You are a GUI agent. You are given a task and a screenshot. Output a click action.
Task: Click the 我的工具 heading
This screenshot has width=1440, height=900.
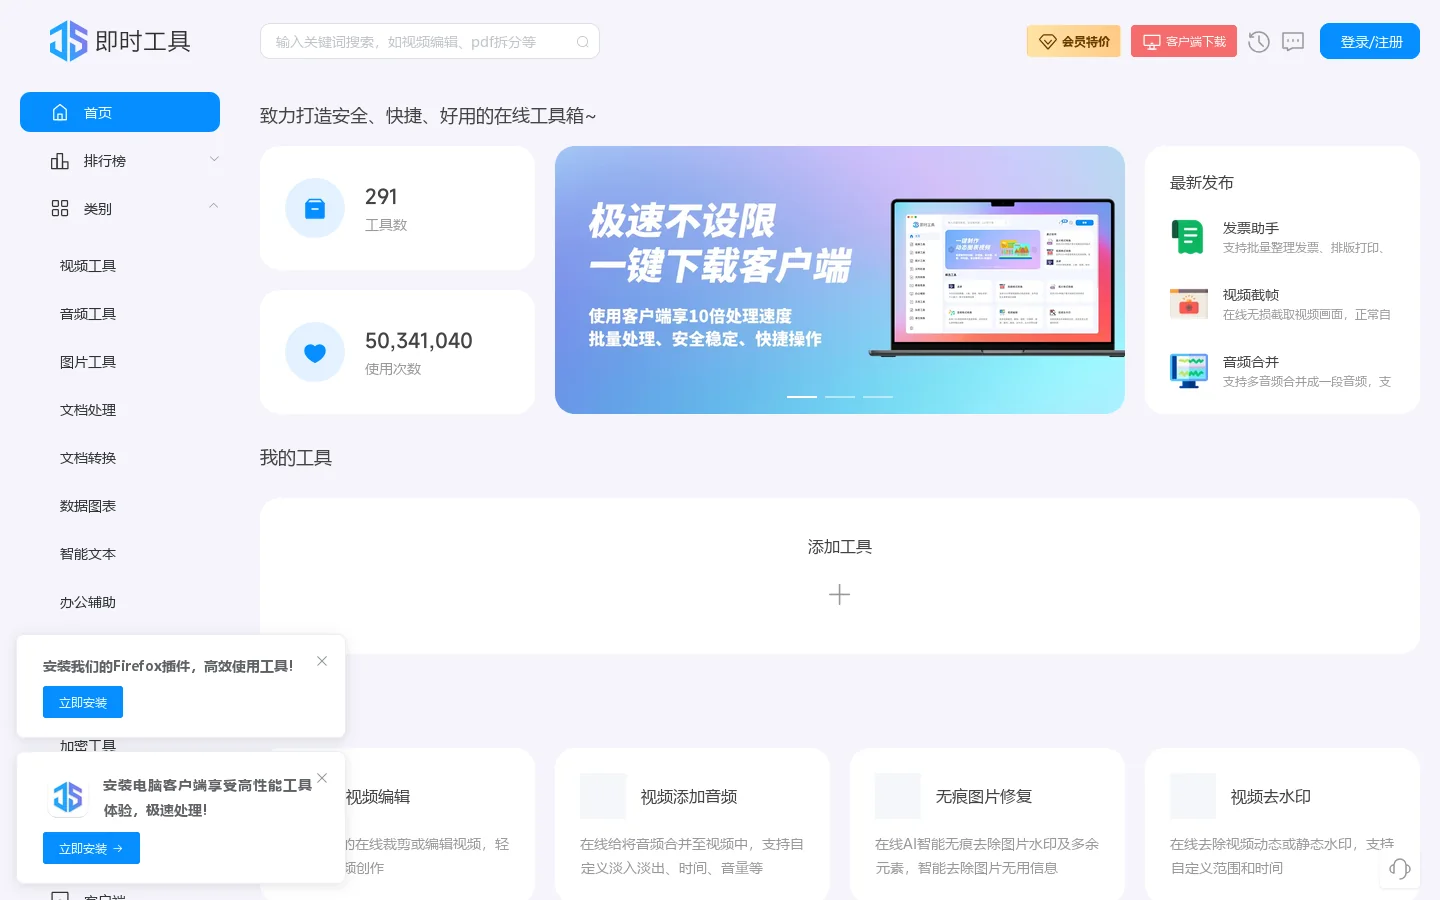point(296,457)
